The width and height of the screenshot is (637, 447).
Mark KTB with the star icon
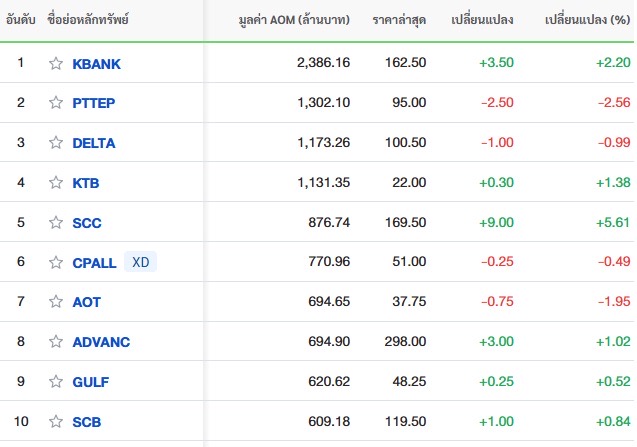point(56,182)
